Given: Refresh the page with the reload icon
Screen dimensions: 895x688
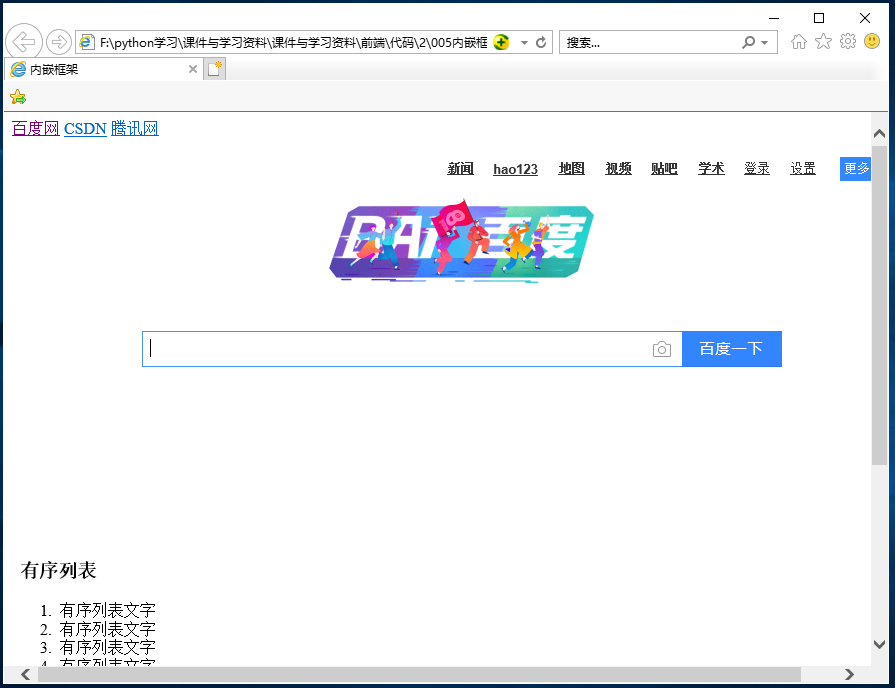Looking at the screenshot, I should 541,42.
